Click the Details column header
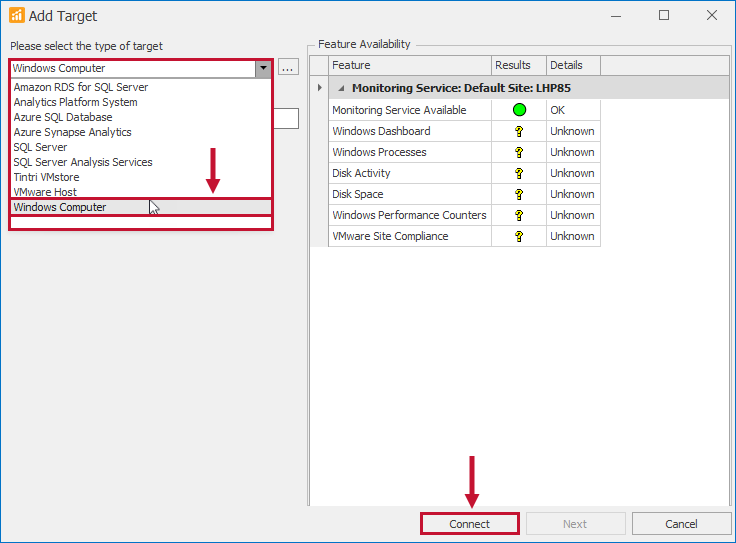 tap(573, 65)
